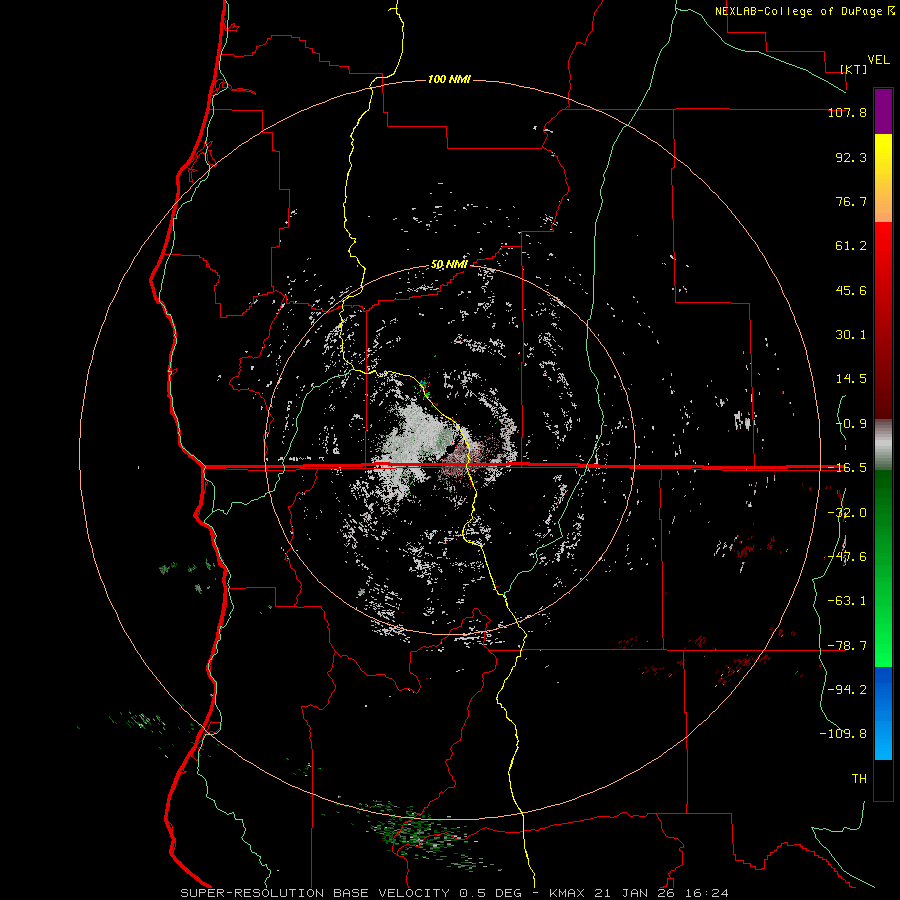Image resolution: width=900 pixels, height=900 pixels.
Task: Click the blue band of the color scale
Action: (x=883, y=713)
